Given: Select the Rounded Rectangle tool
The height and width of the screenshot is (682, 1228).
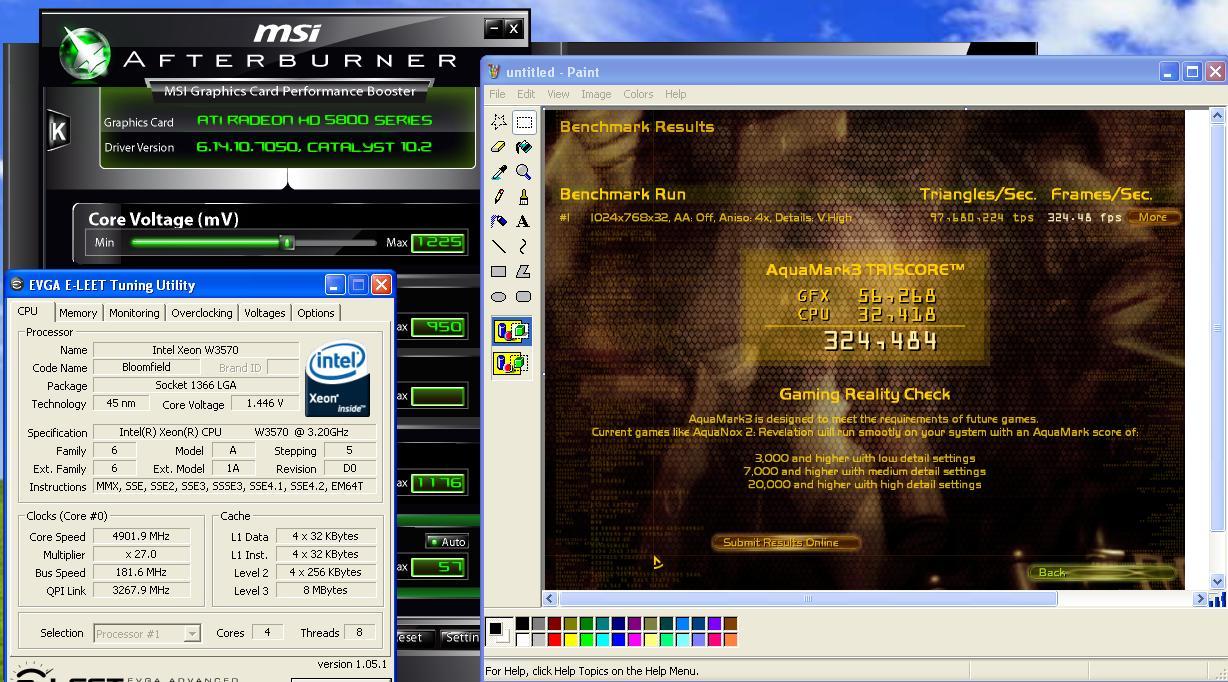Looking at the screenshot, I should tap(524, 296).
